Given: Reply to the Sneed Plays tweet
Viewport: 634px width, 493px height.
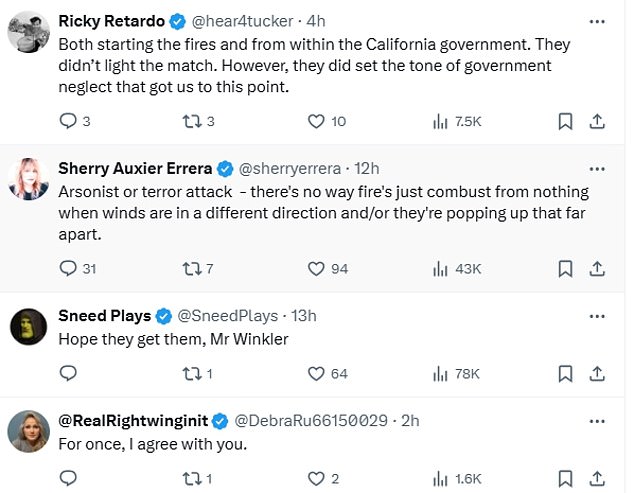Looking at the screenshot, I should pos(69,373).
